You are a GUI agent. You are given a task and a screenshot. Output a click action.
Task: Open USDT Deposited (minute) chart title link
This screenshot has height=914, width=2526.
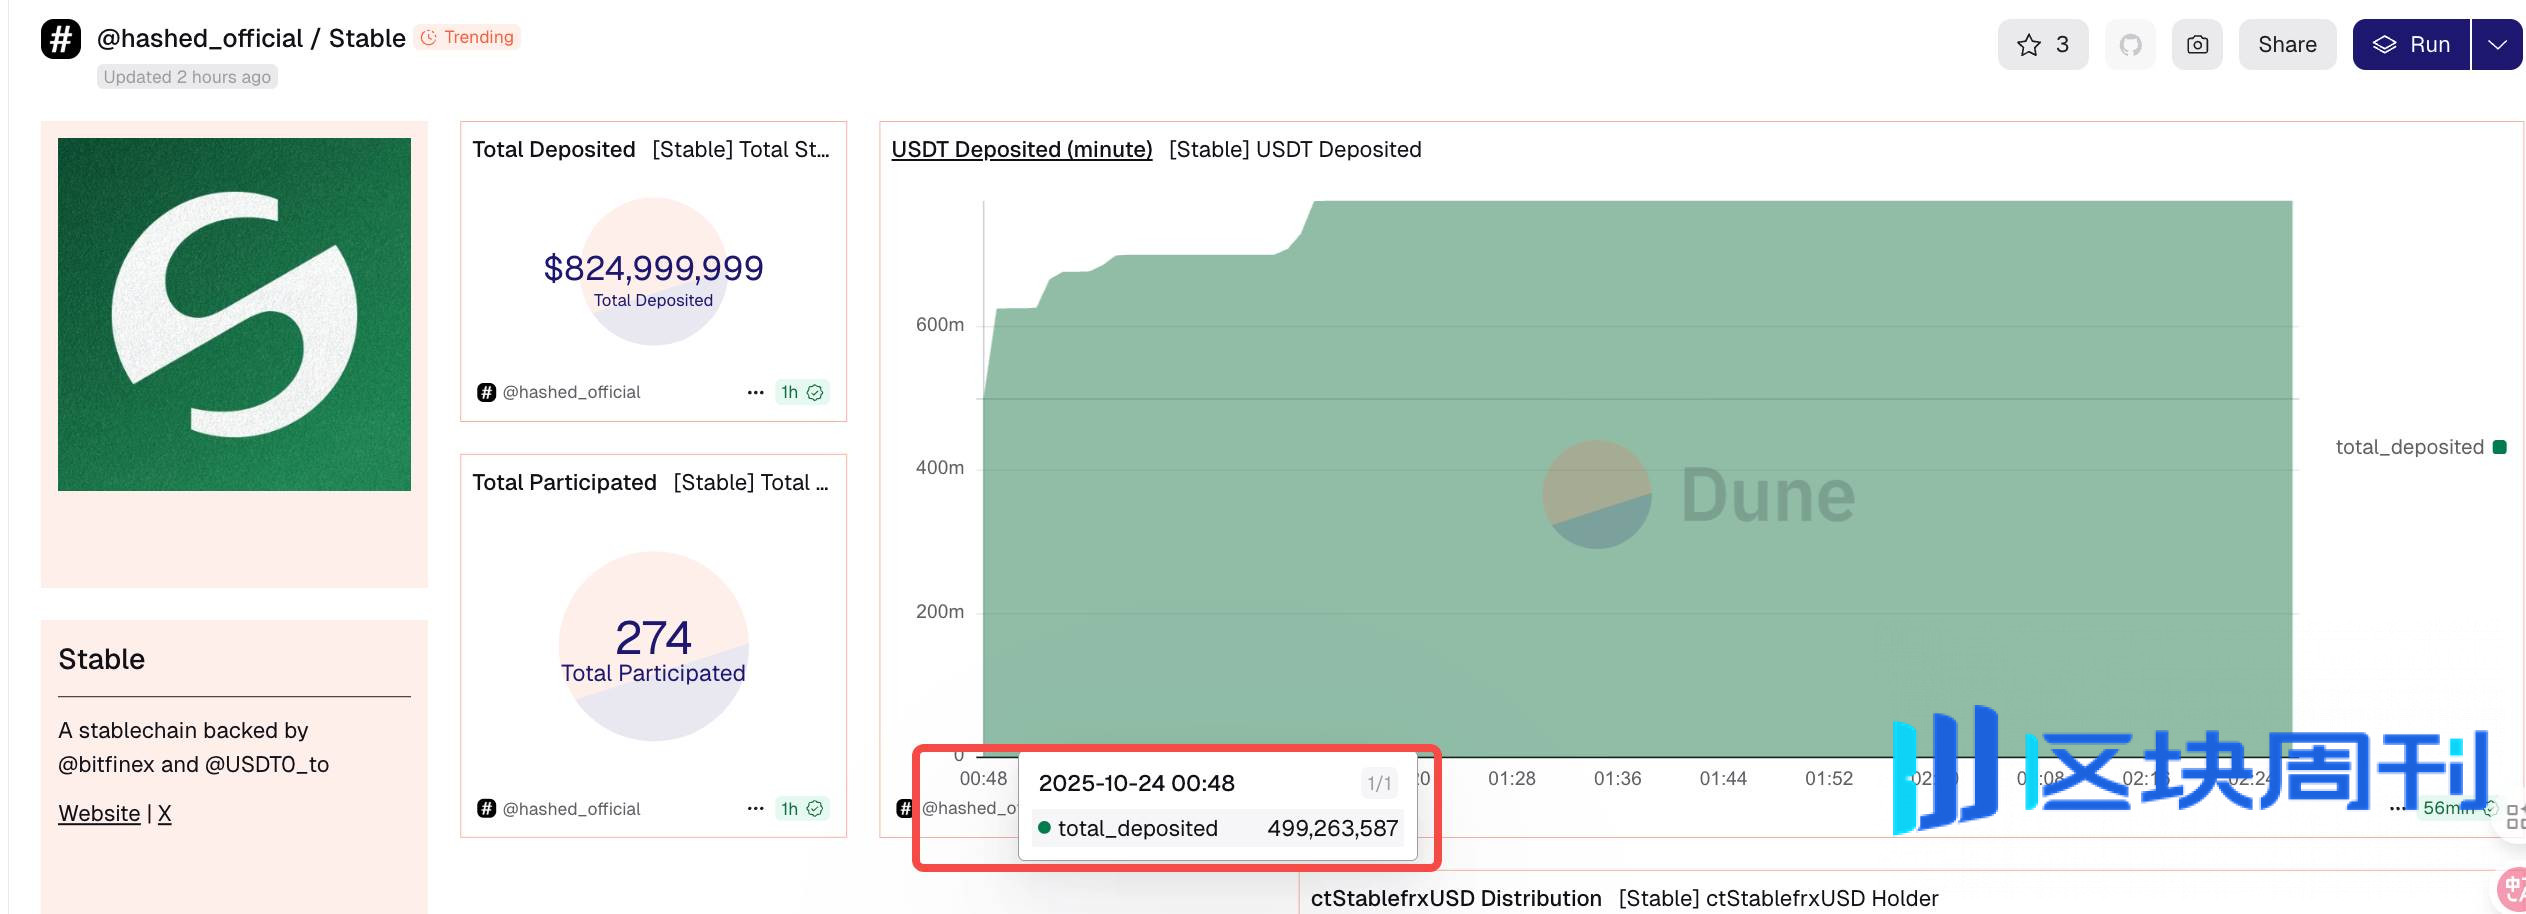tap(1021, 150)
